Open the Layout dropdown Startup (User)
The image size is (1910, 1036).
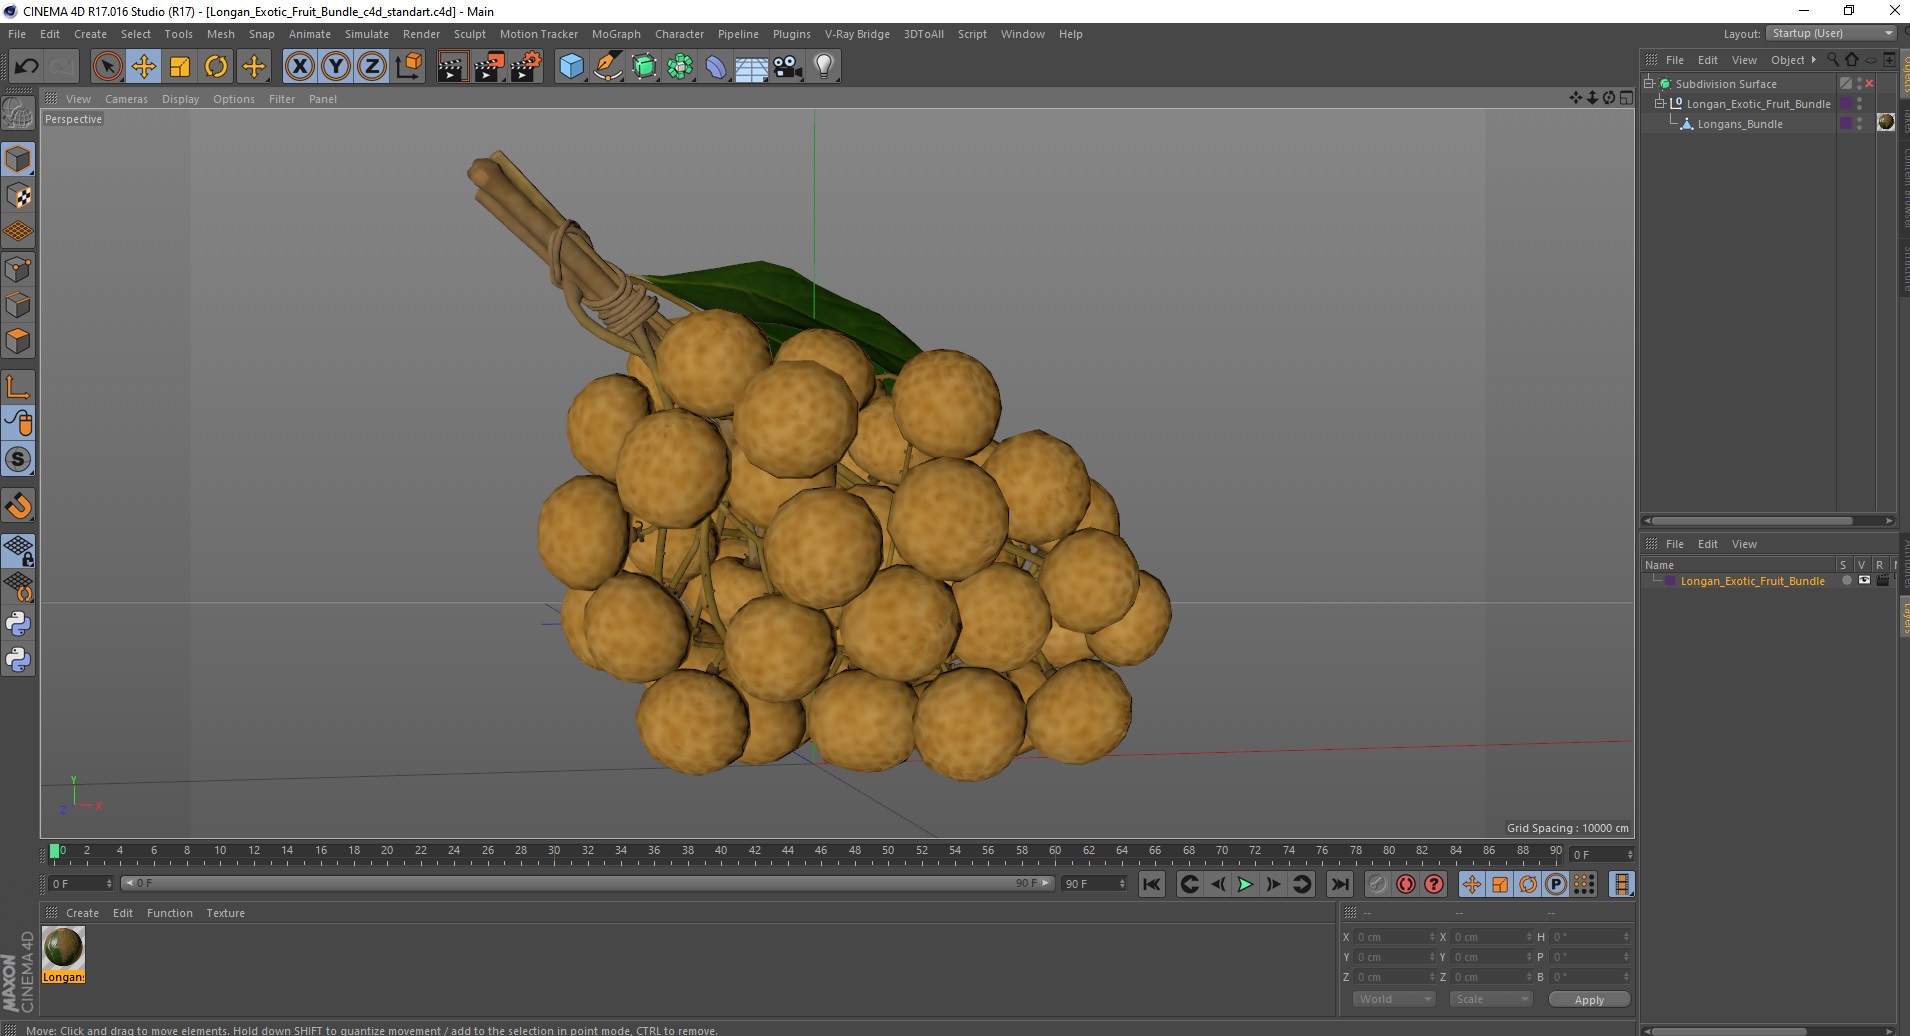click(1831, 33)
